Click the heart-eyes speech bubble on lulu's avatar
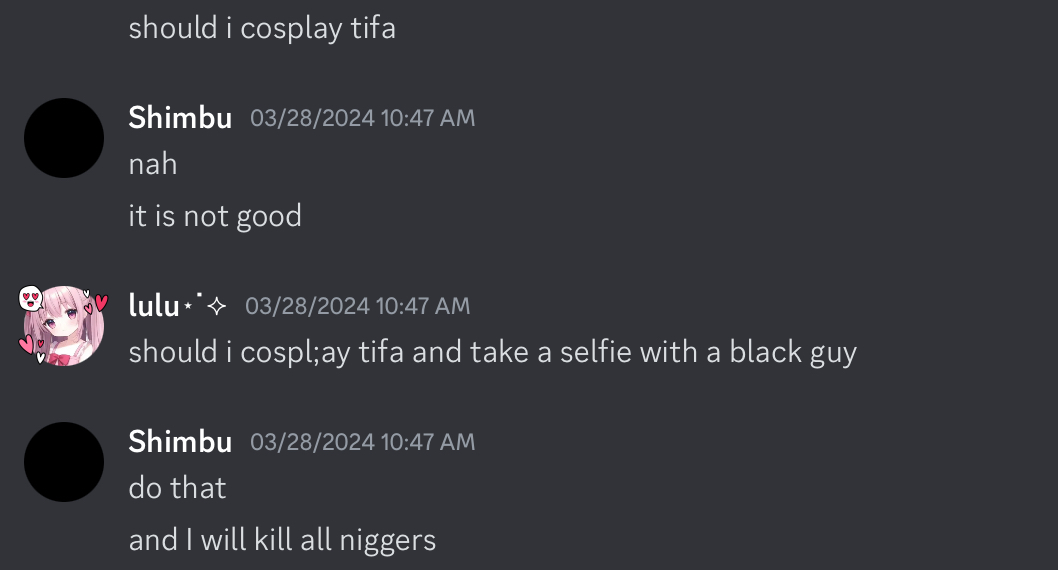This screenshot has width=1058, height=570. tap(30, 297)
